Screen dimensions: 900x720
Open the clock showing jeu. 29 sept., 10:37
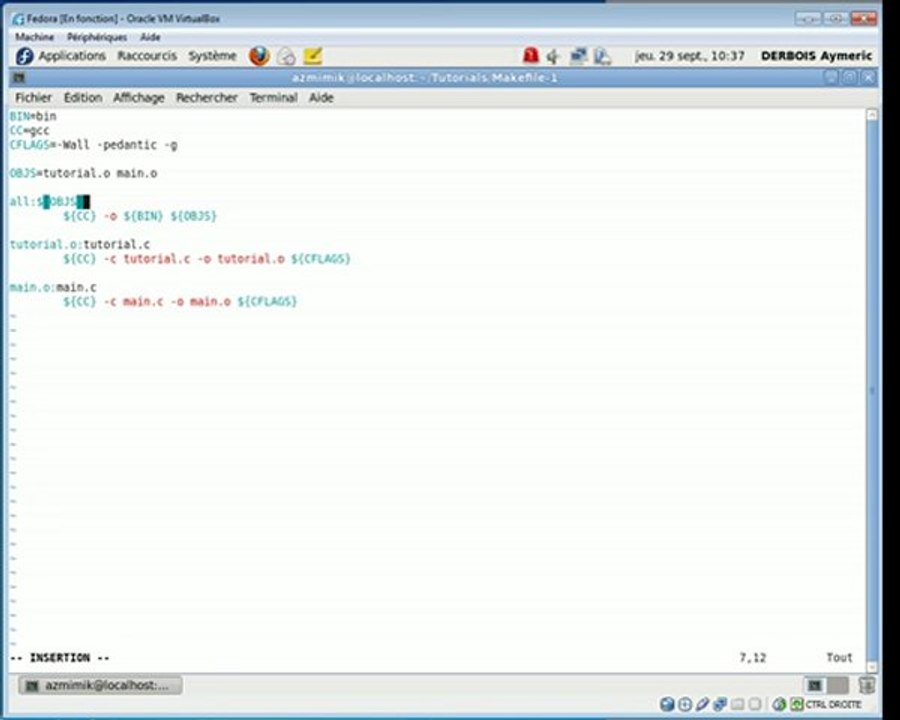click(x=689, y=56)
